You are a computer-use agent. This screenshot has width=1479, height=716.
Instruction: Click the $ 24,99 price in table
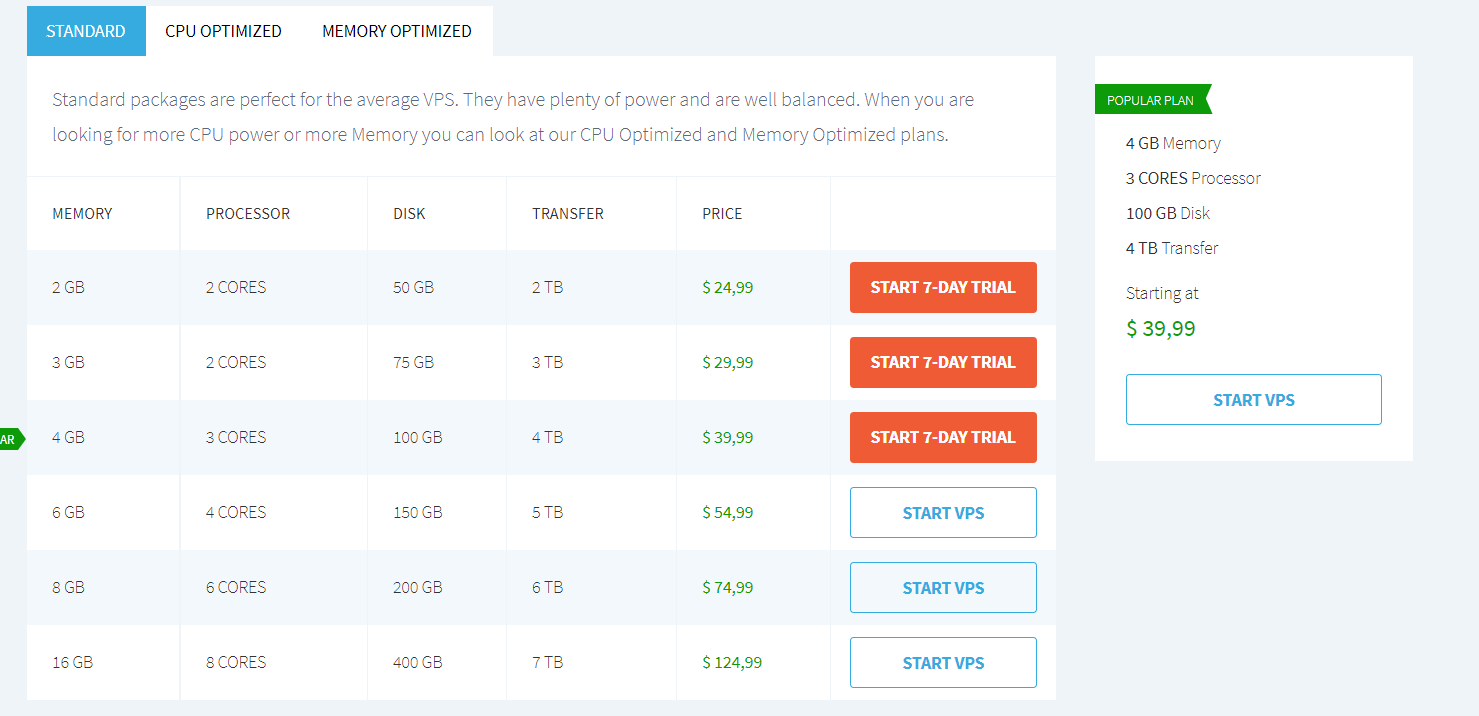[x=728, y=288]
